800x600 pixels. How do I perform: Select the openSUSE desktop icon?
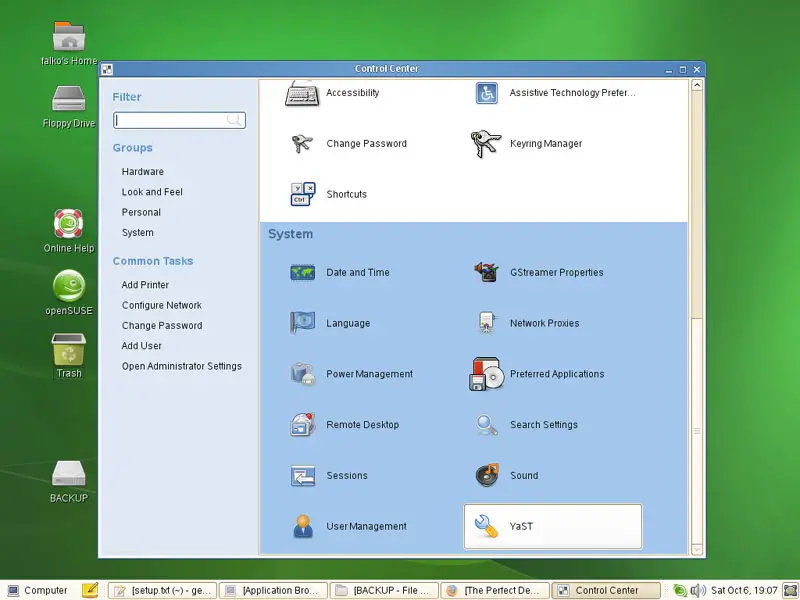(69, 286)
